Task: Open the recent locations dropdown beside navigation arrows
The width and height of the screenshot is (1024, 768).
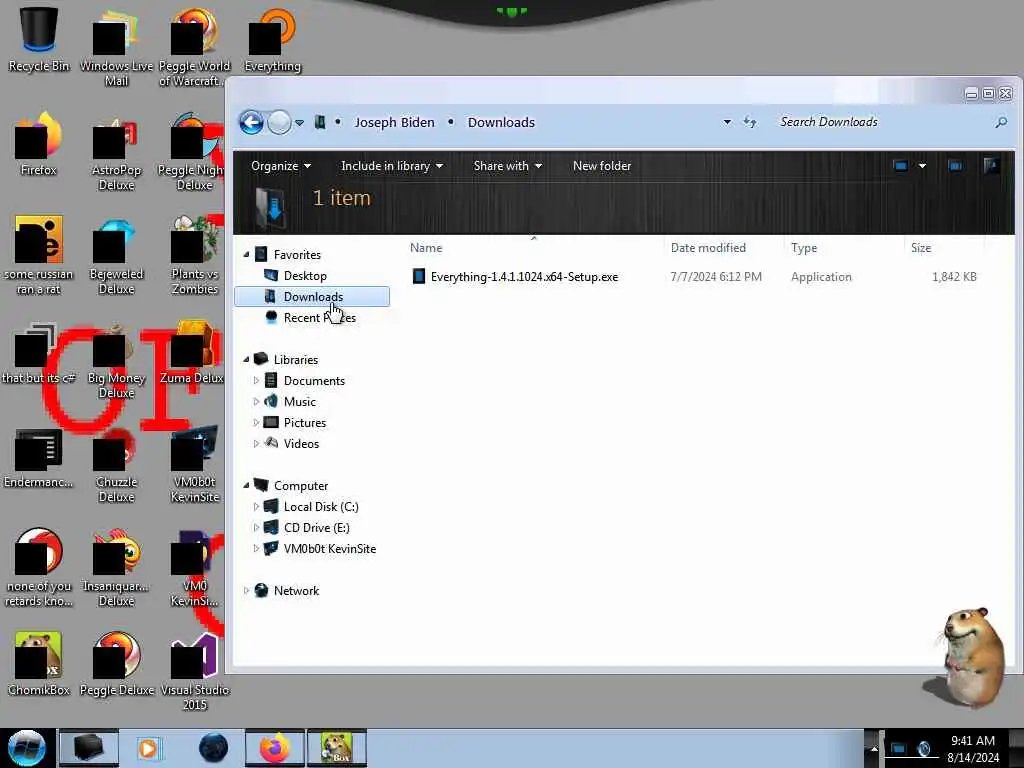Action: (299, 123)
